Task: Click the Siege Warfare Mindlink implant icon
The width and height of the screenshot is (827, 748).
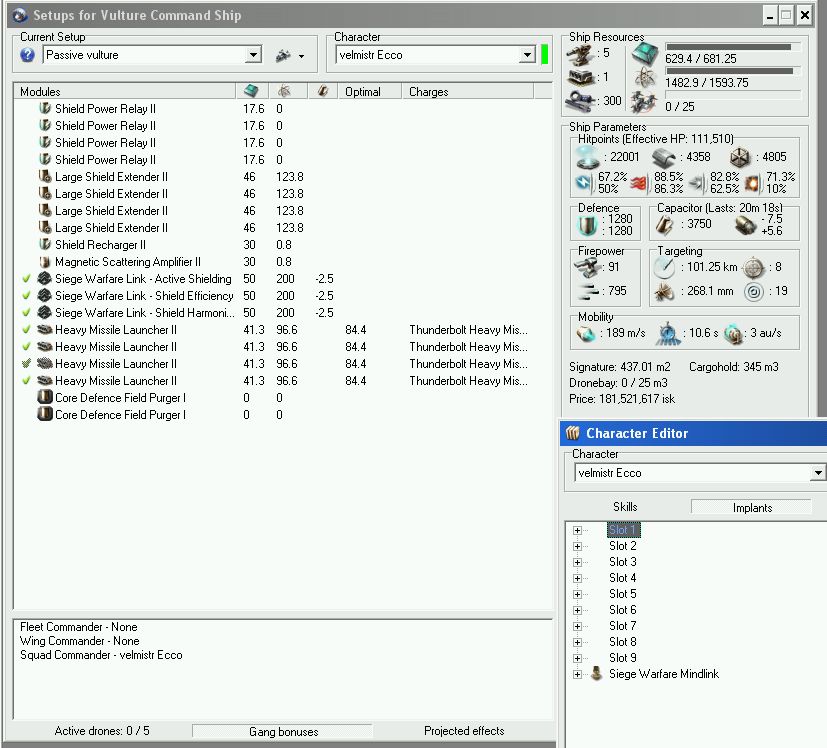Action: (597, 674)
